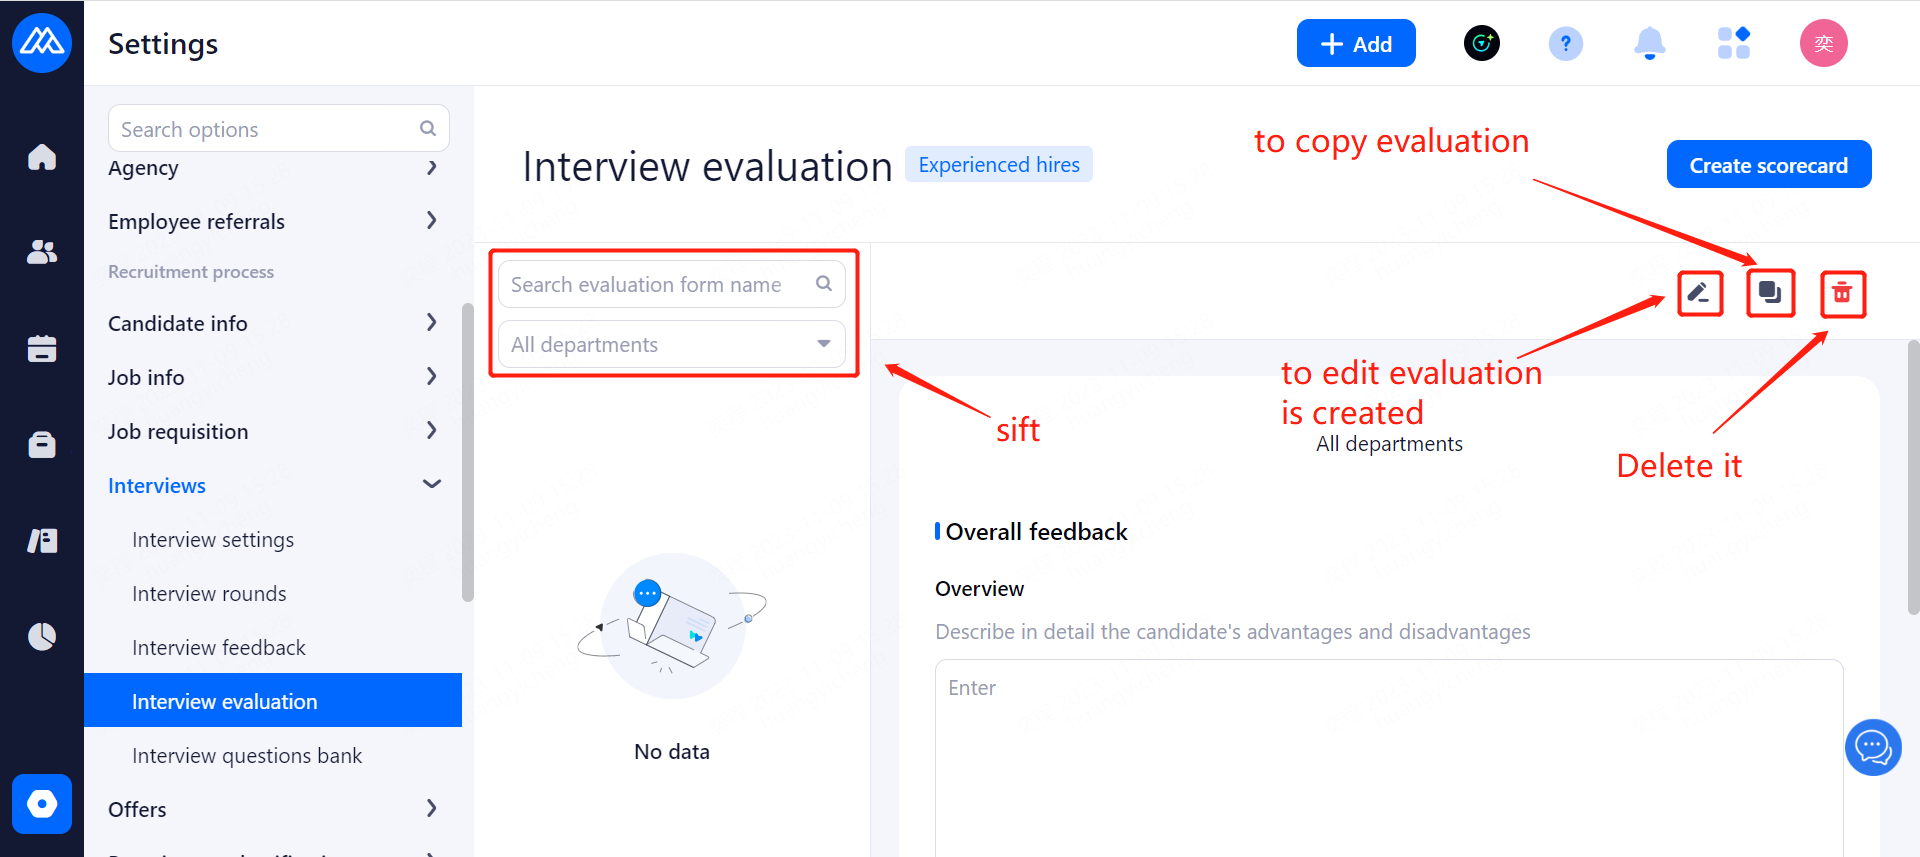
Task: Click the Create scorecard button
Action: point(1768,165)
